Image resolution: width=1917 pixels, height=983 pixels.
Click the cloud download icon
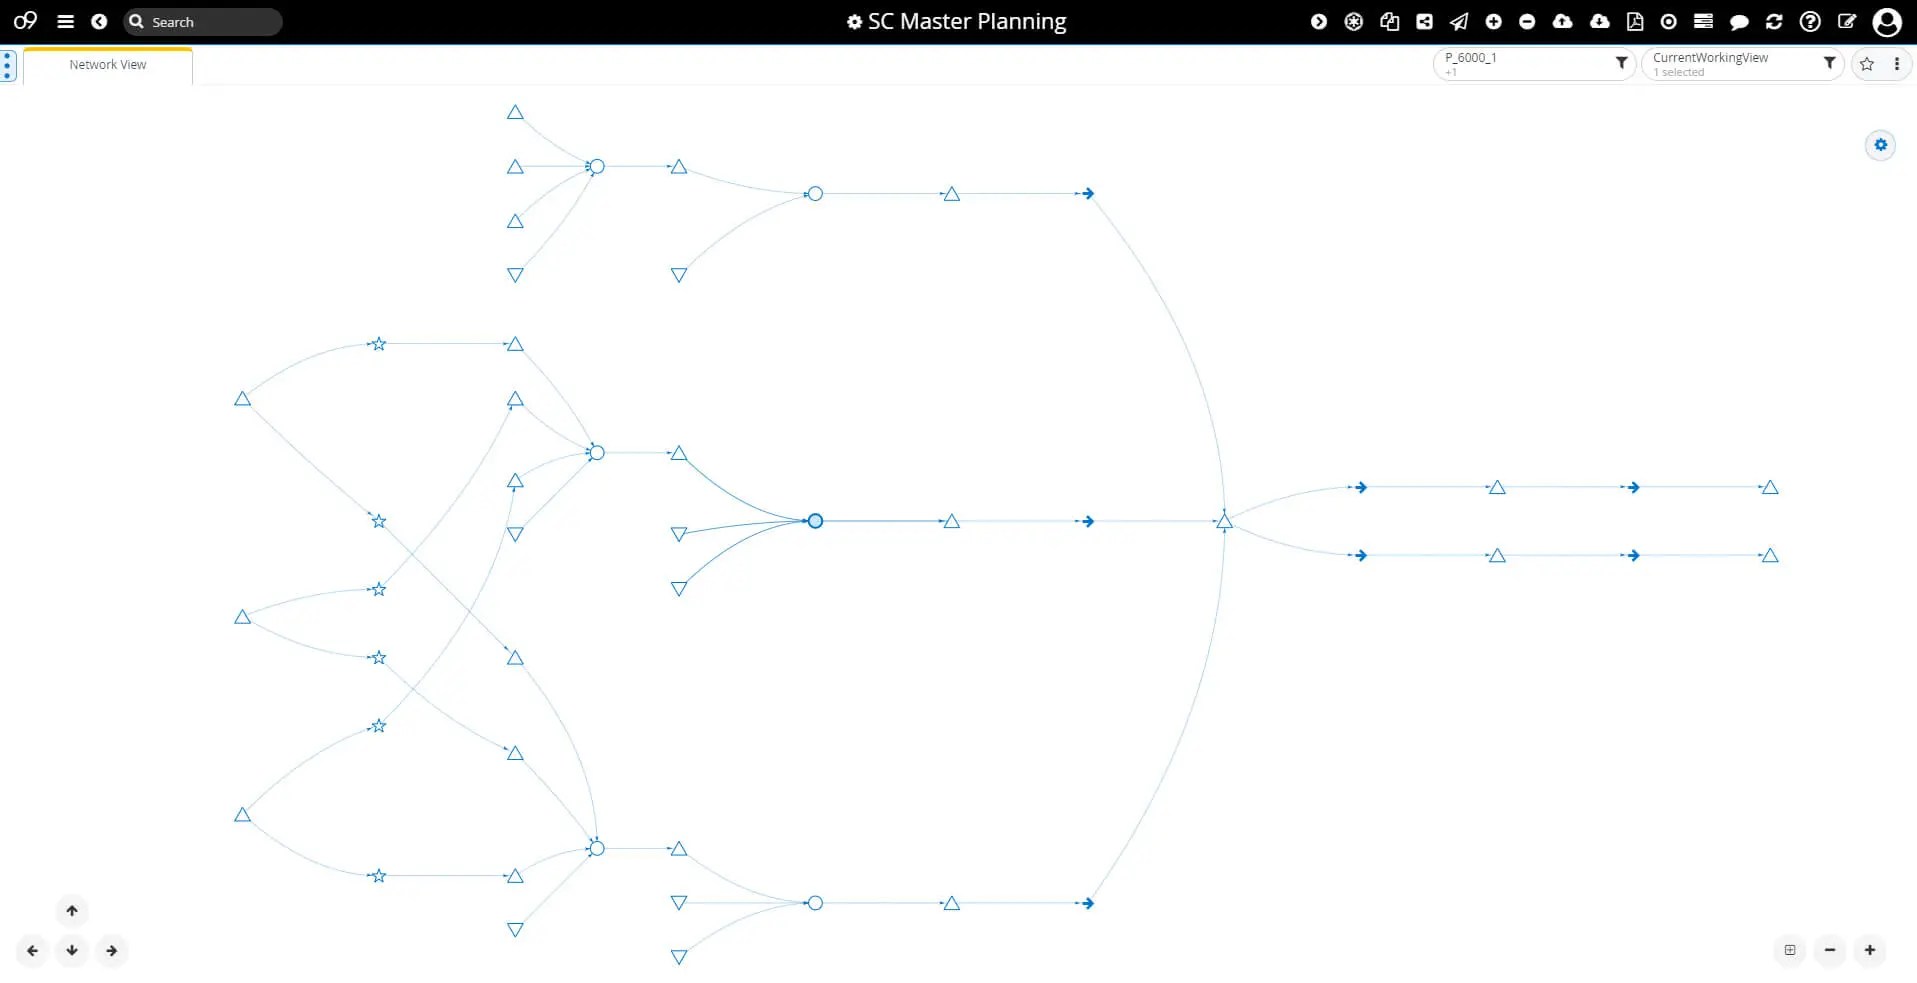click(1600, 21)
